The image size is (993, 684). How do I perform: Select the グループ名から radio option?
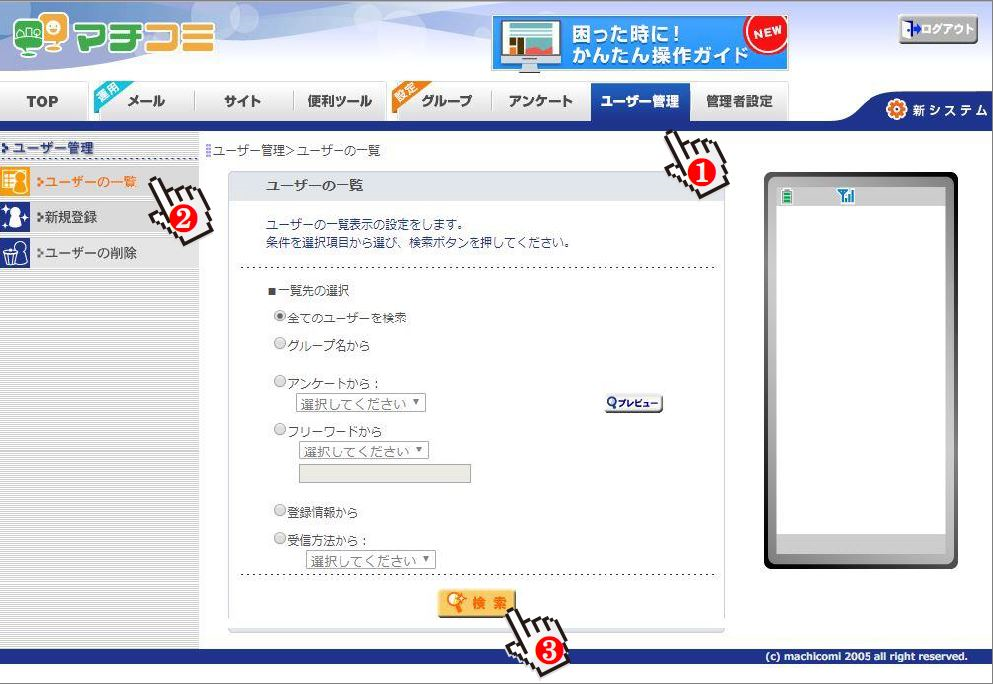tap(280, 345)
